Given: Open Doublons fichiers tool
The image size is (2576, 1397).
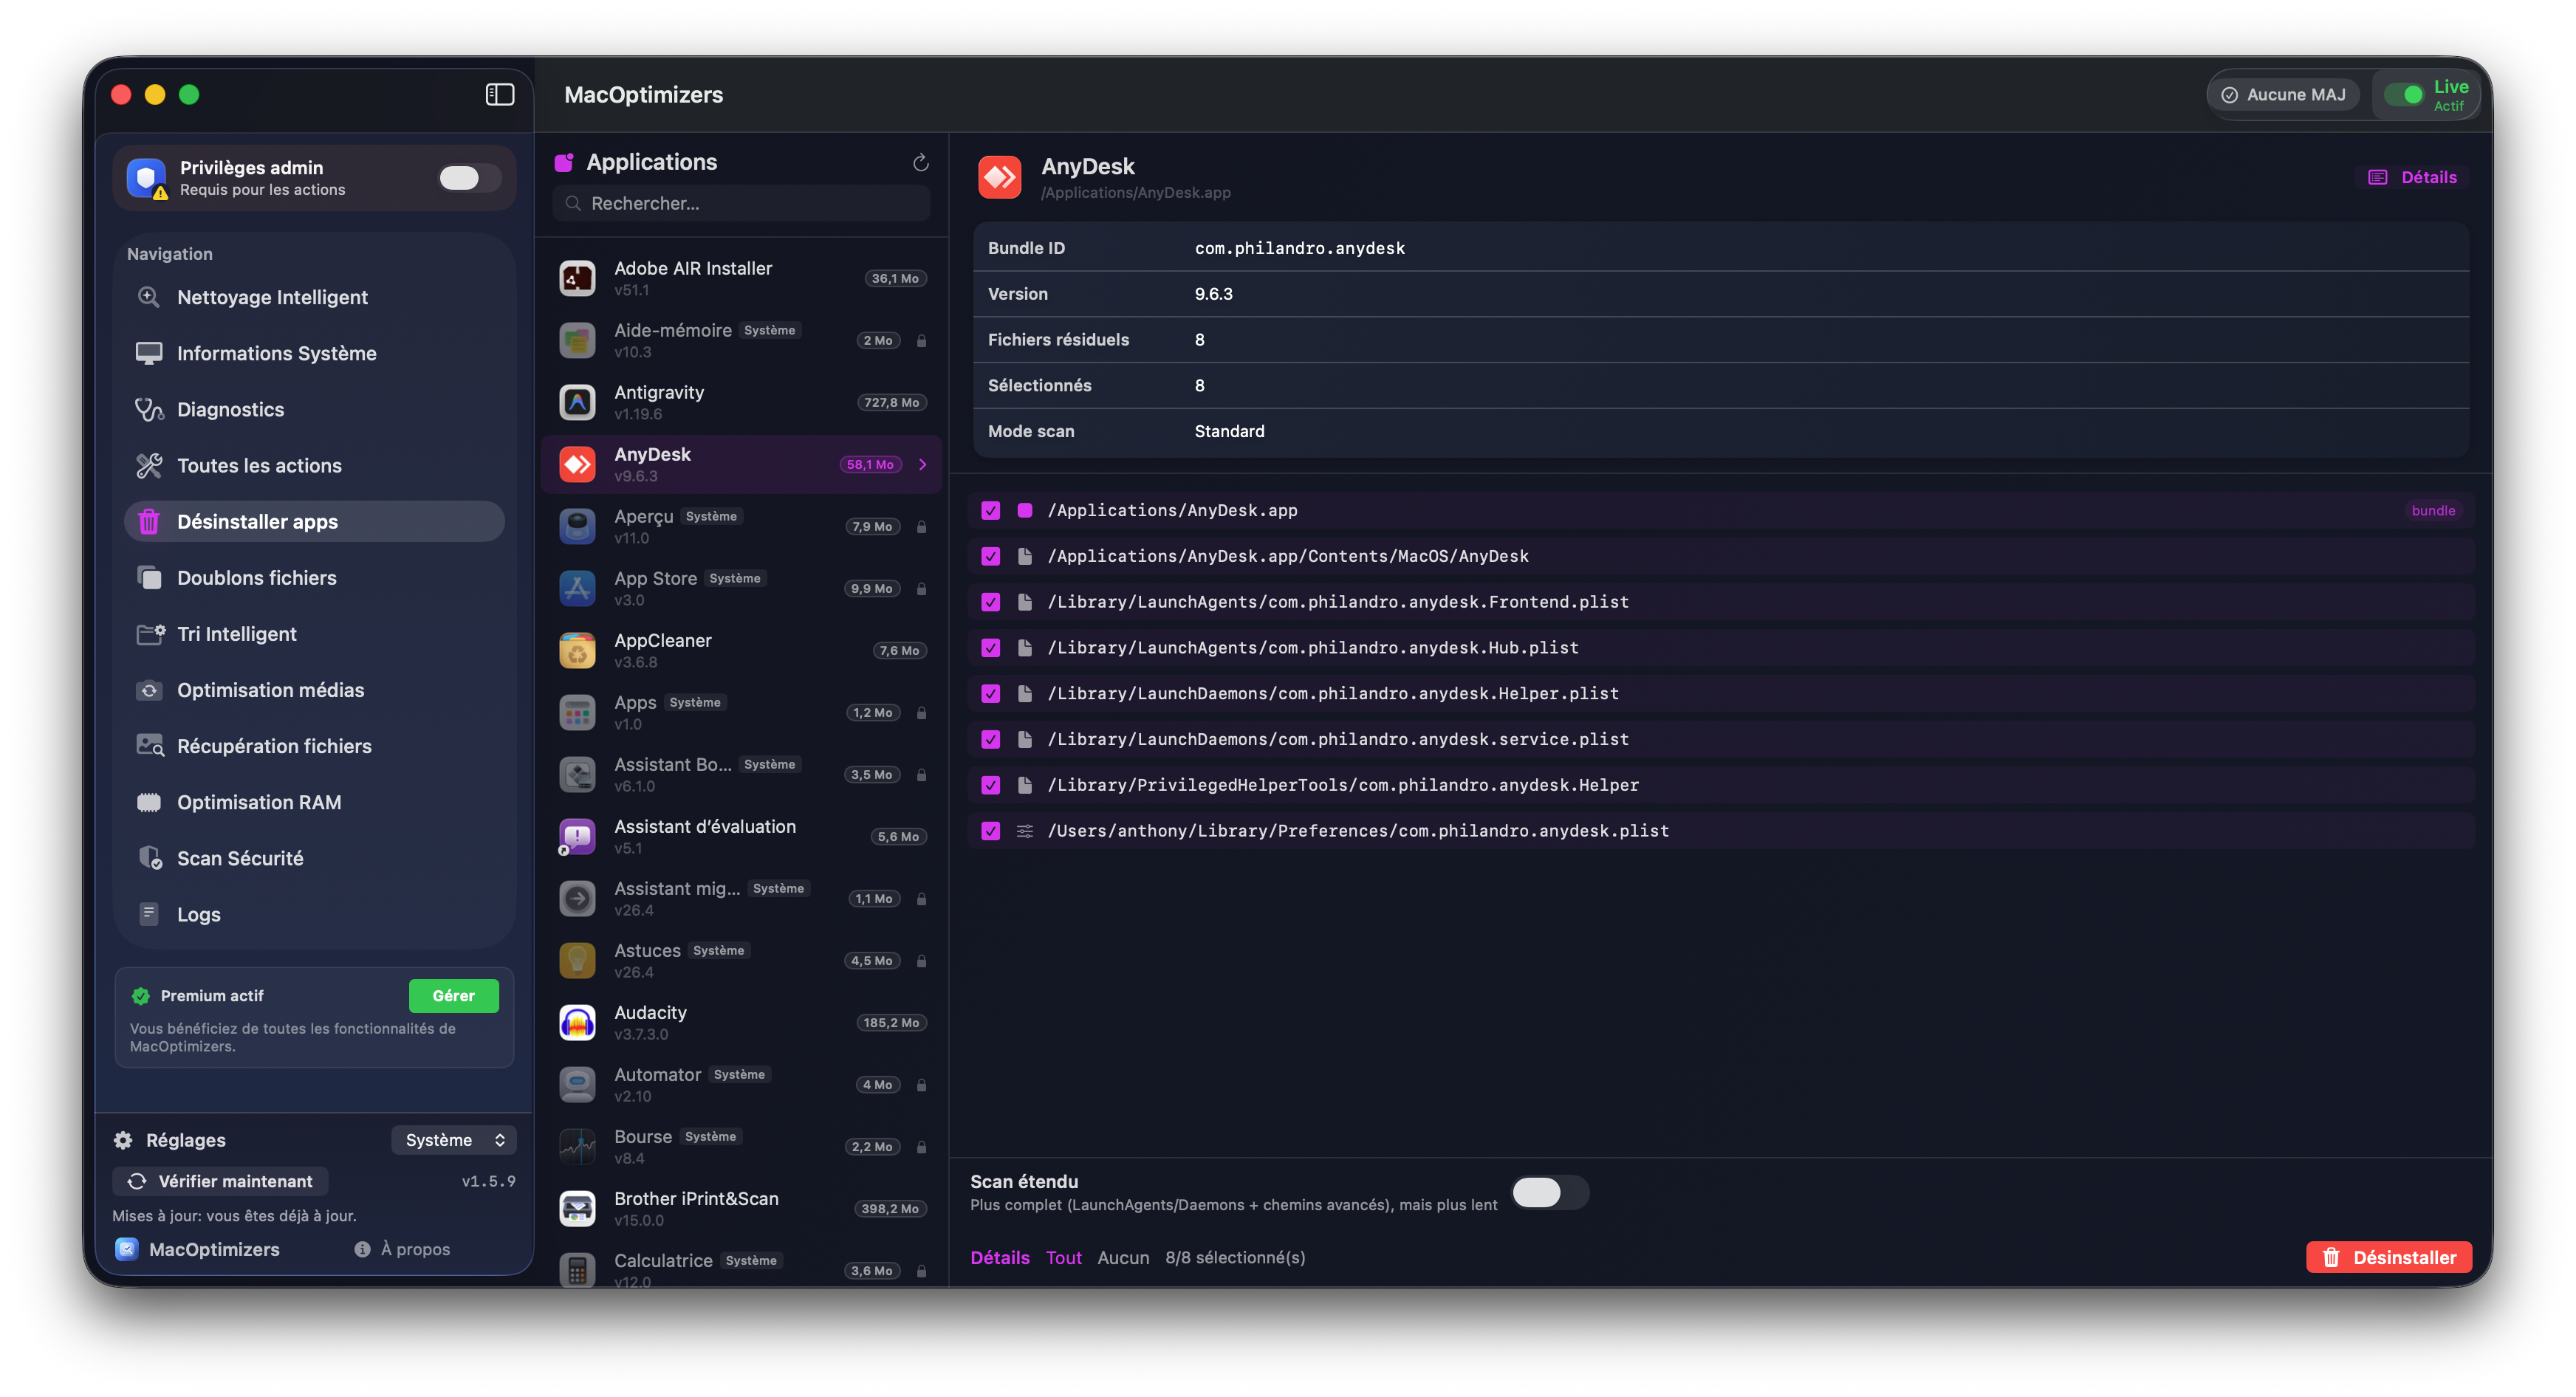Looking at the screenshot, I should click(x=257, y=577).
